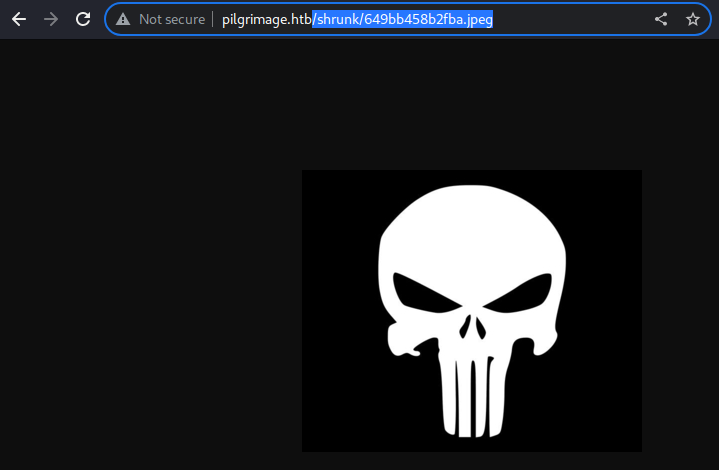Go forward to the next page
The image size is (719, 470).
point(51,19)
